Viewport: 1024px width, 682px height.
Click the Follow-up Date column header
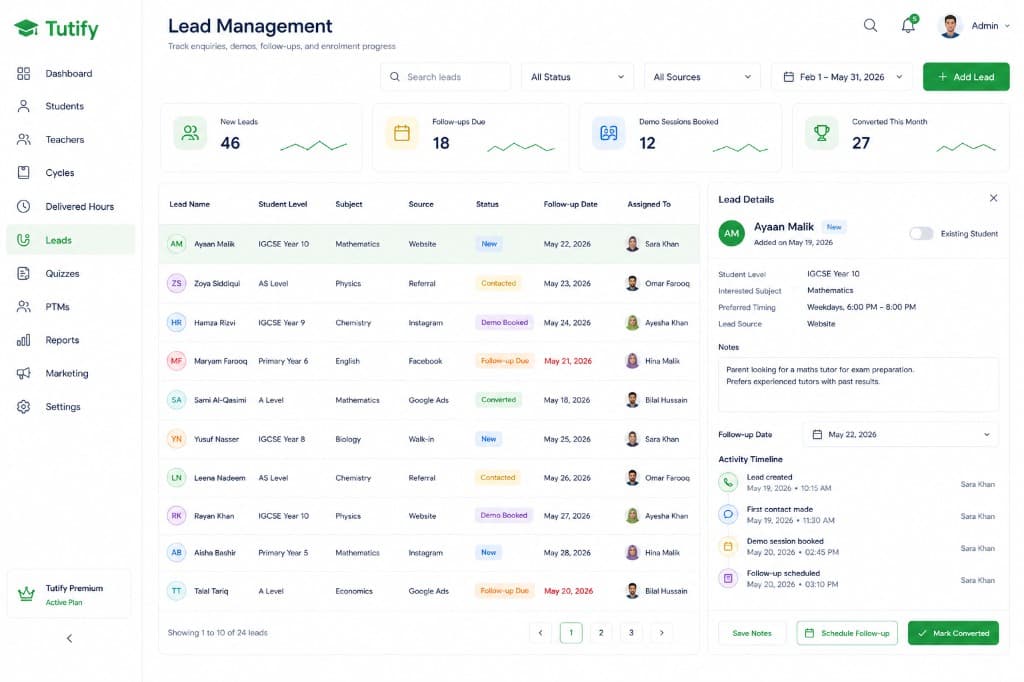(x=570, y=204)
